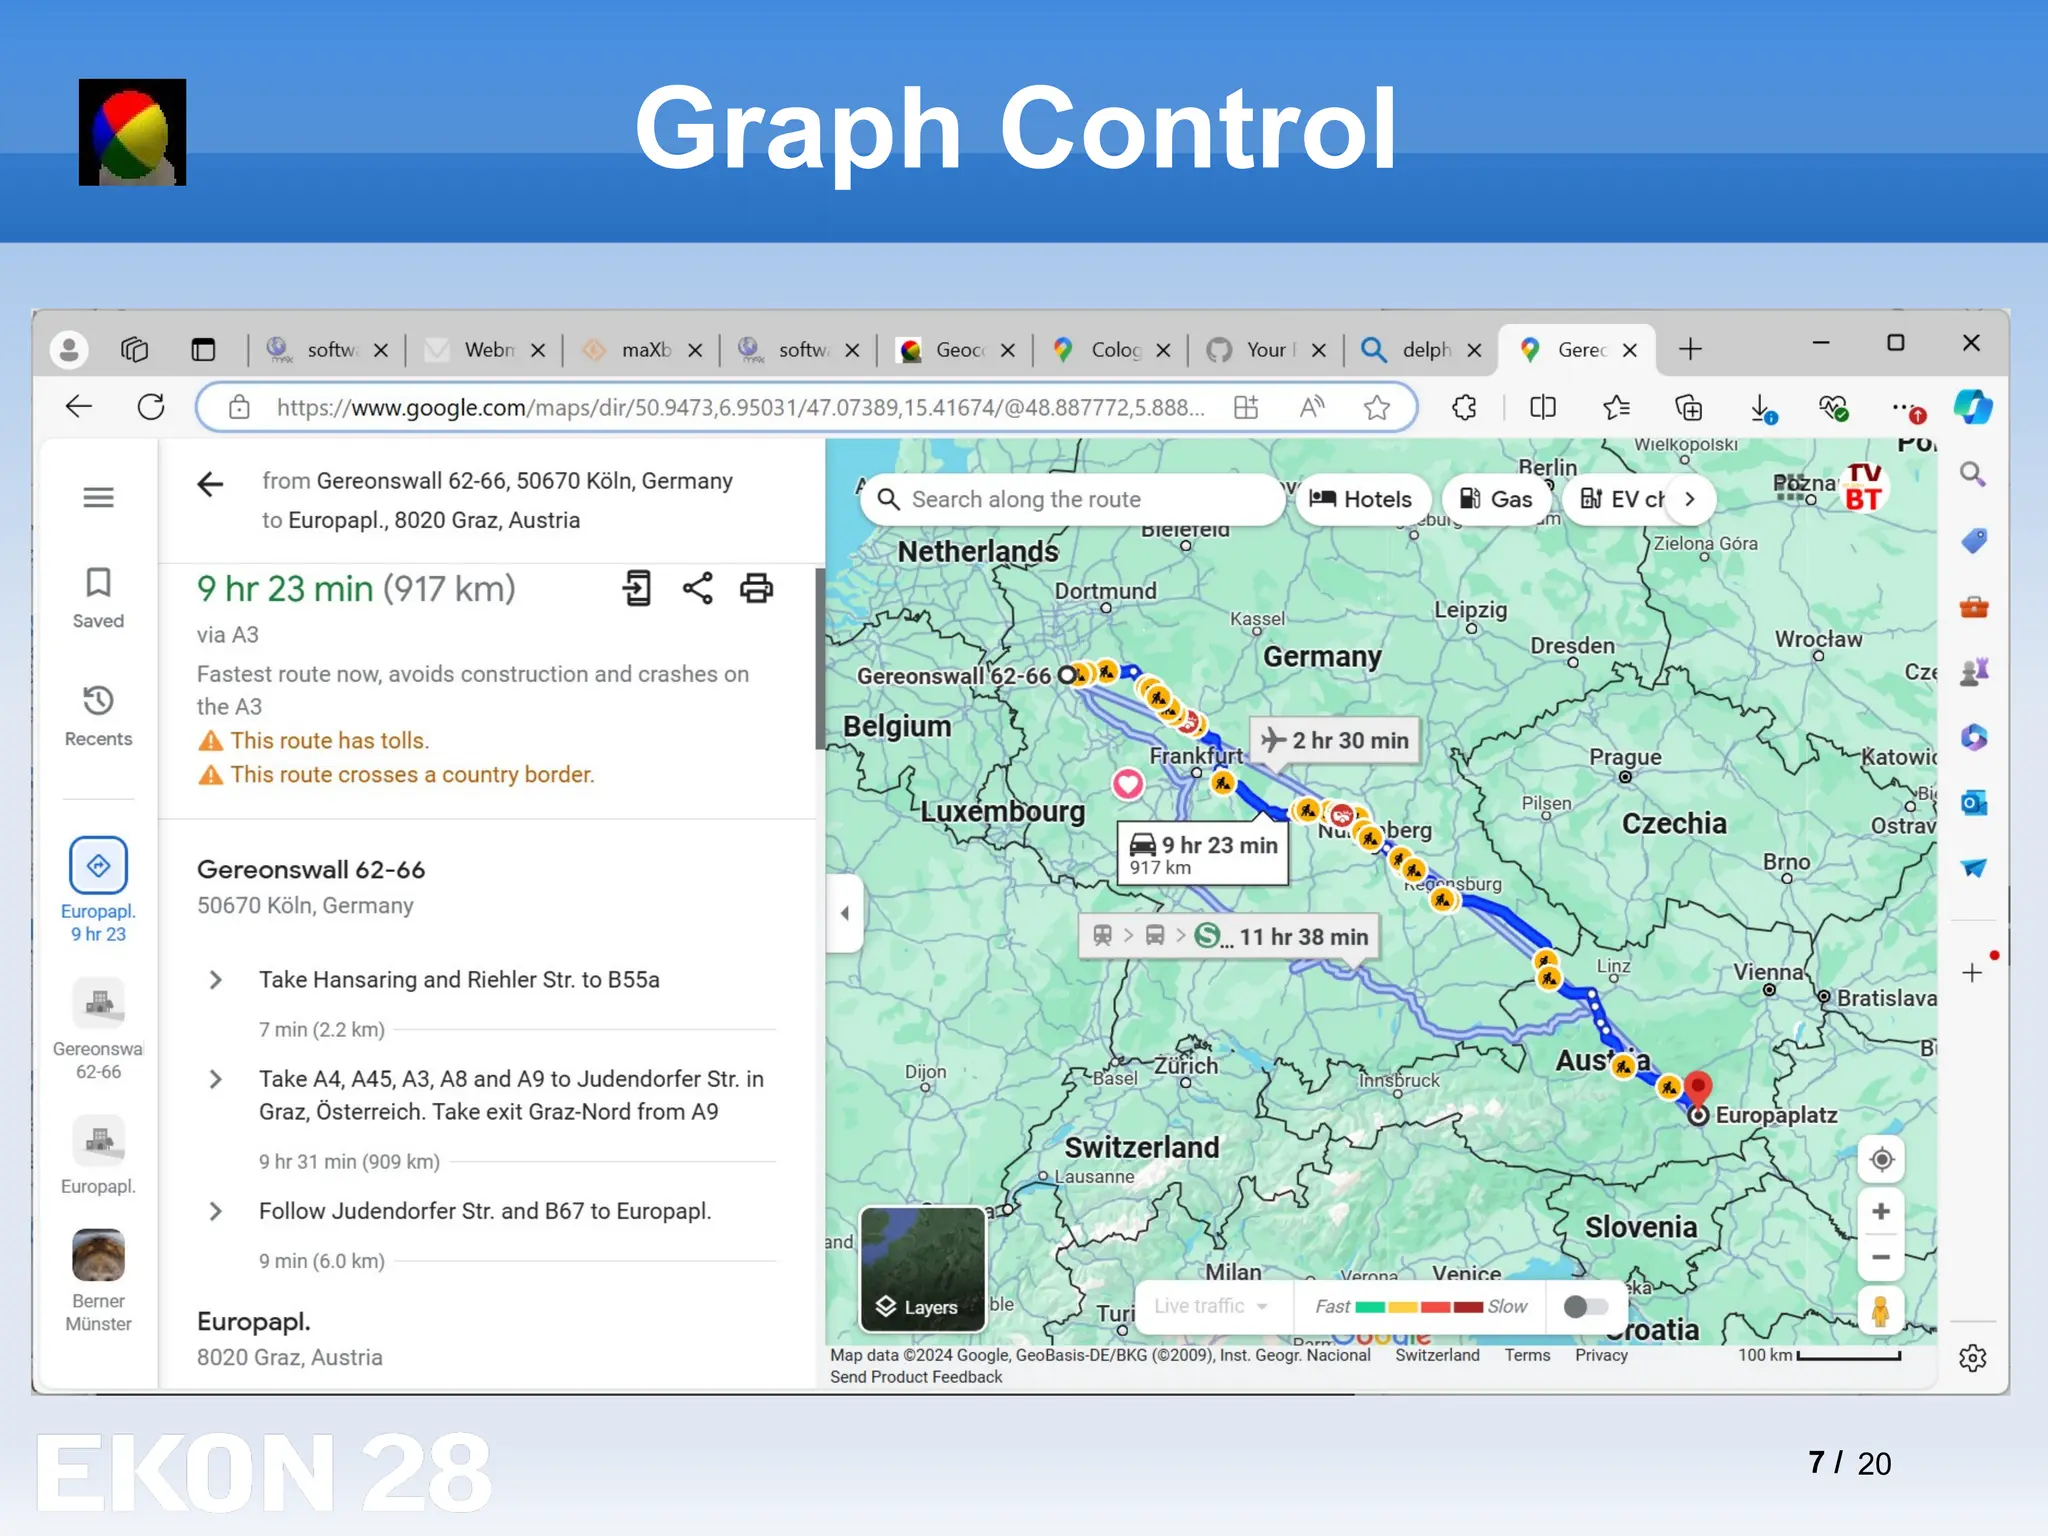
Task: Open the Privacy link on the map
Action: pyautogui.click(x=1601, y=1355)
